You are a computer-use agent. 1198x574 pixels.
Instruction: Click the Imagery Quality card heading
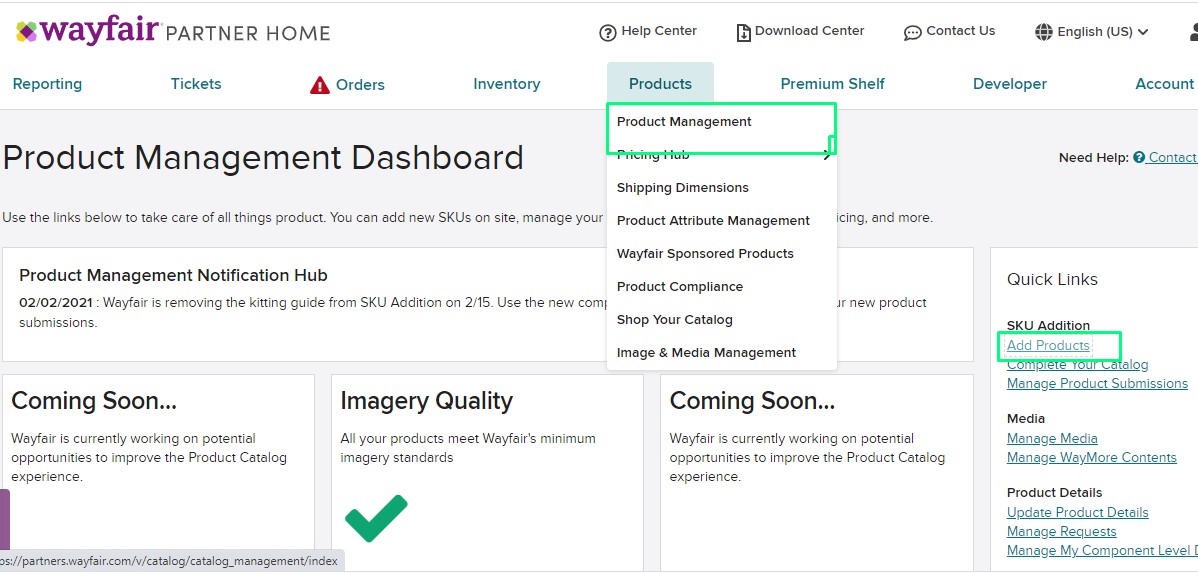(x=426, y=401)
